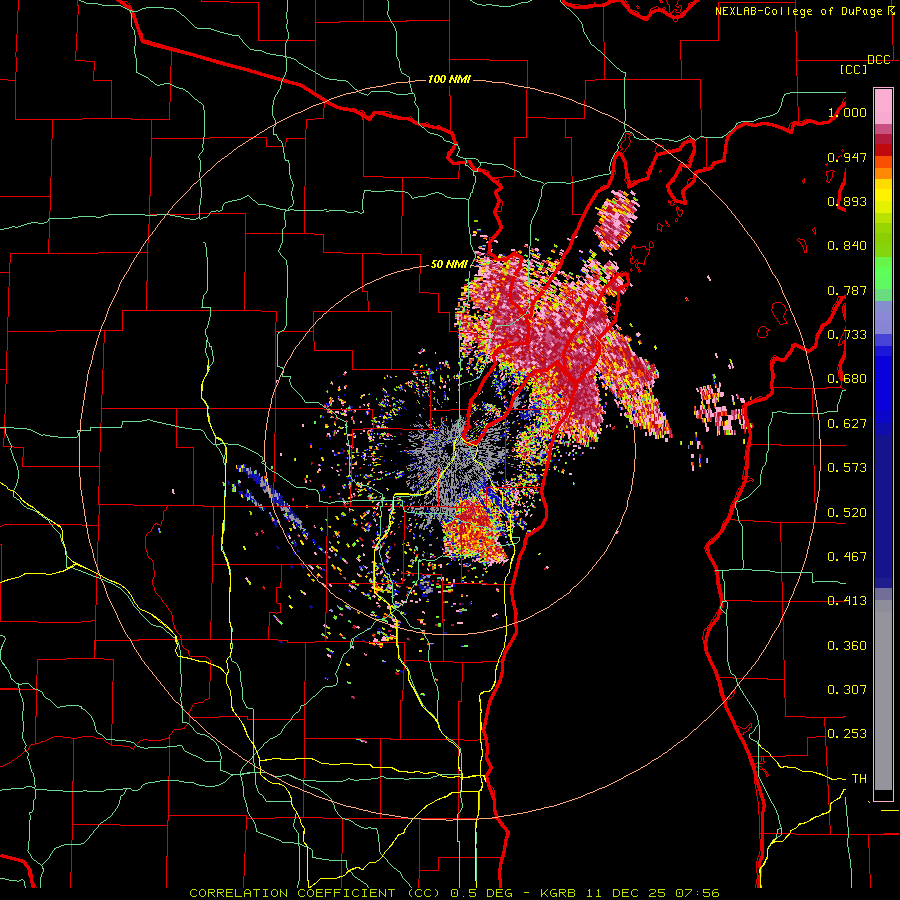Click the 0.253 value on the color scale
Viewport: 900px width, 900px height.
[x=847, y=734]
